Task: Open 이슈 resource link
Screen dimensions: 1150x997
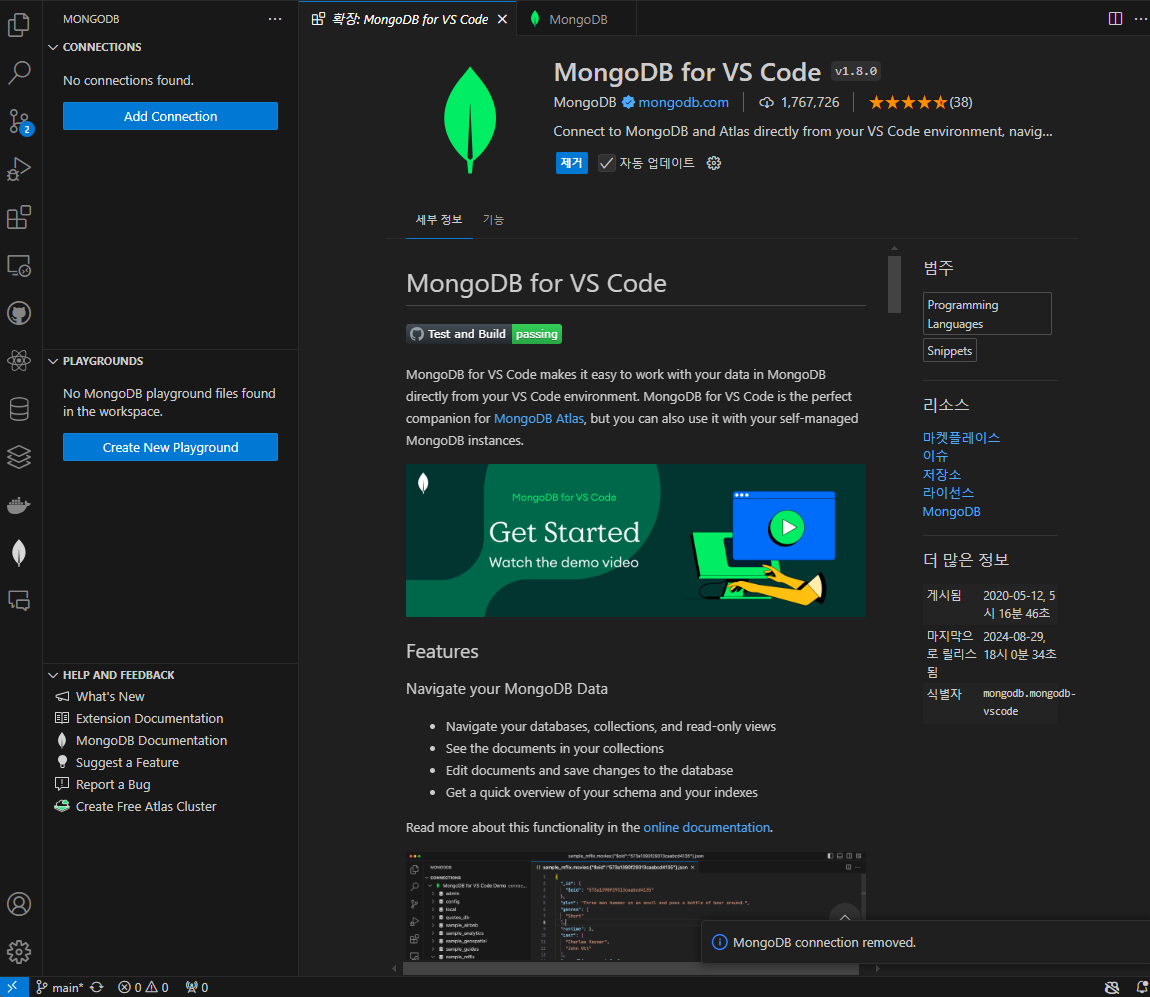Action: tap(935, 456)
